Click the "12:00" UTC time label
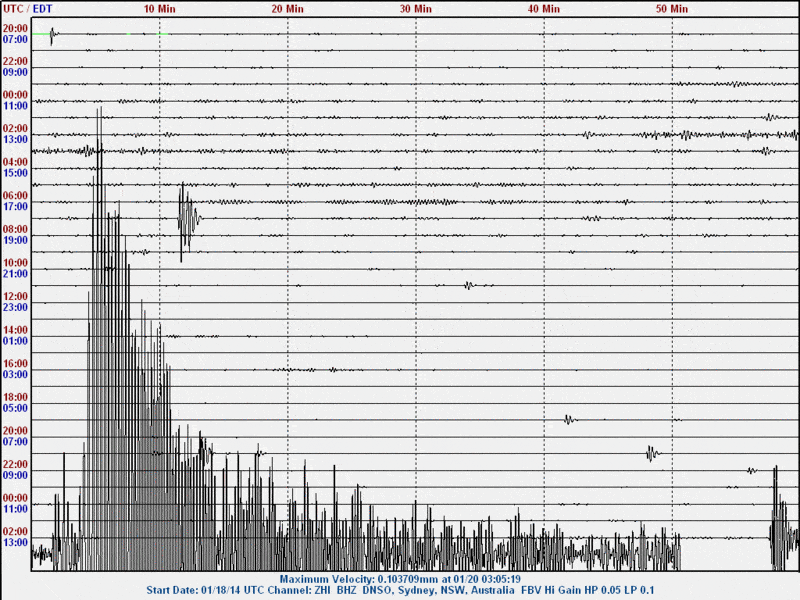This screenshot has height=600, width=800. (15, 296)
